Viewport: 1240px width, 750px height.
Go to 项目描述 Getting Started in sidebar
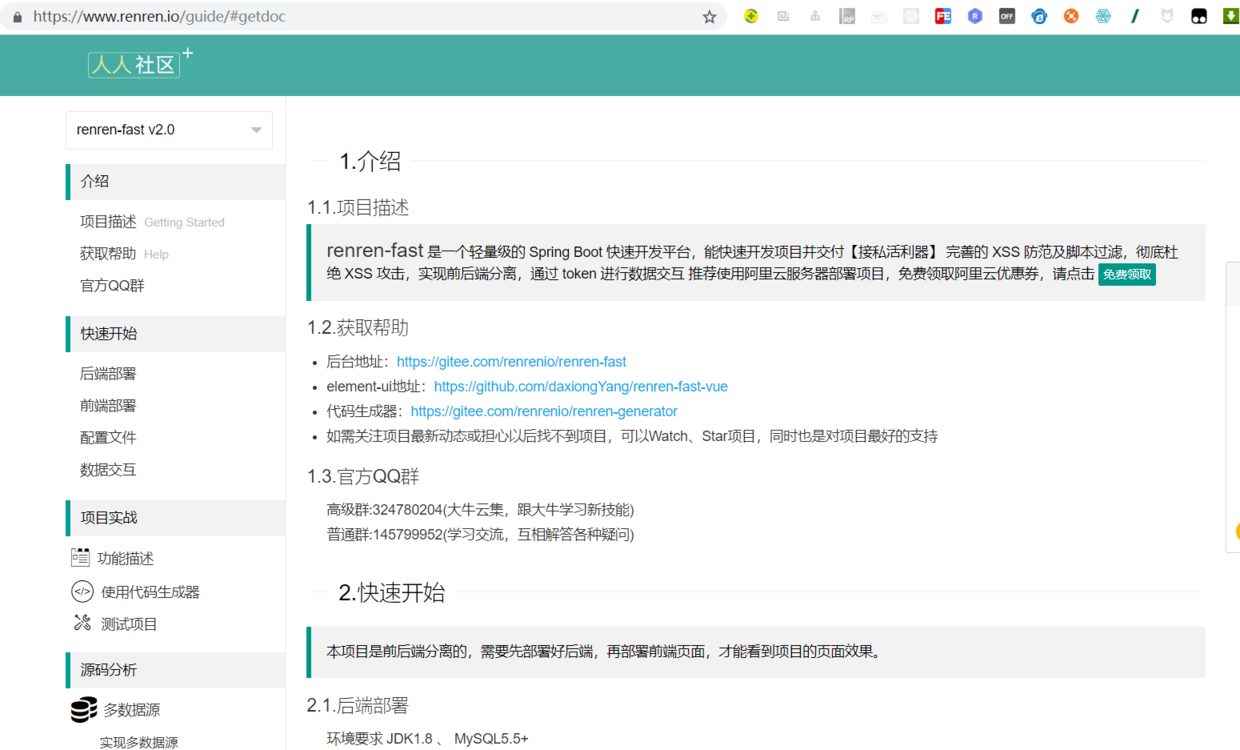[152, 222]
